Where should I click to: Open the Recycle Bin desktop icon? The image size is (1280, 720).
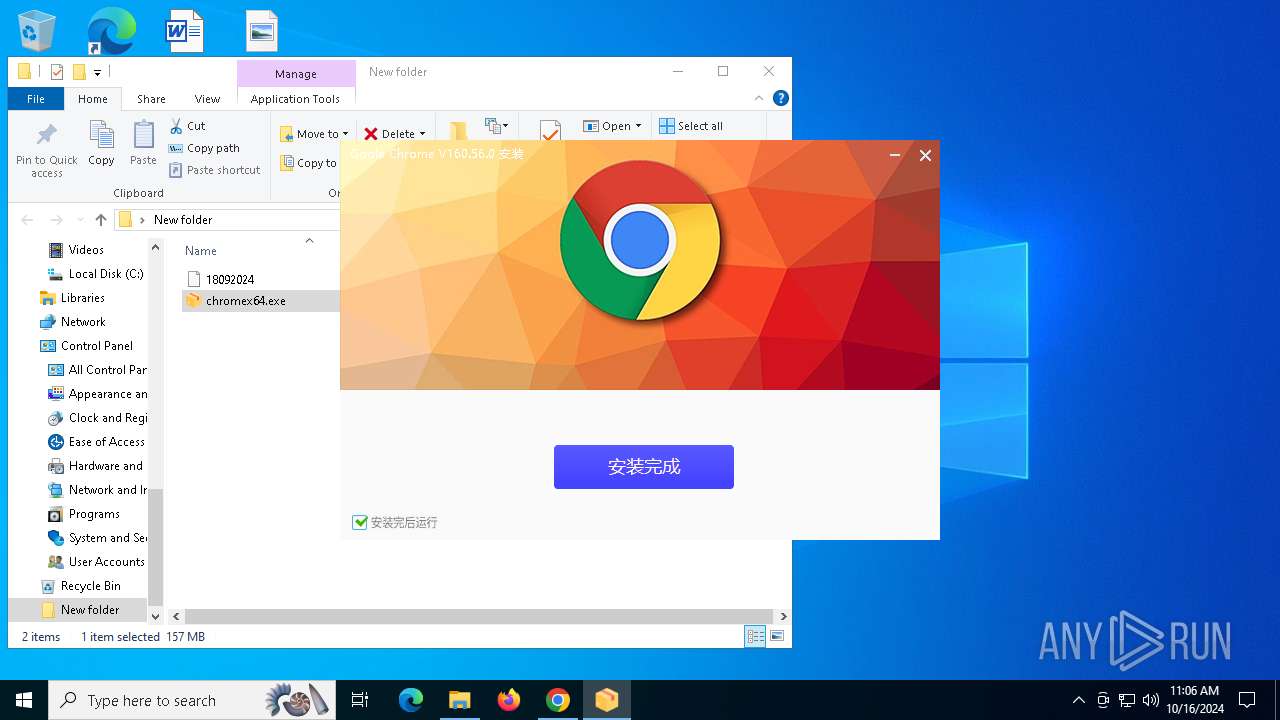38,31
